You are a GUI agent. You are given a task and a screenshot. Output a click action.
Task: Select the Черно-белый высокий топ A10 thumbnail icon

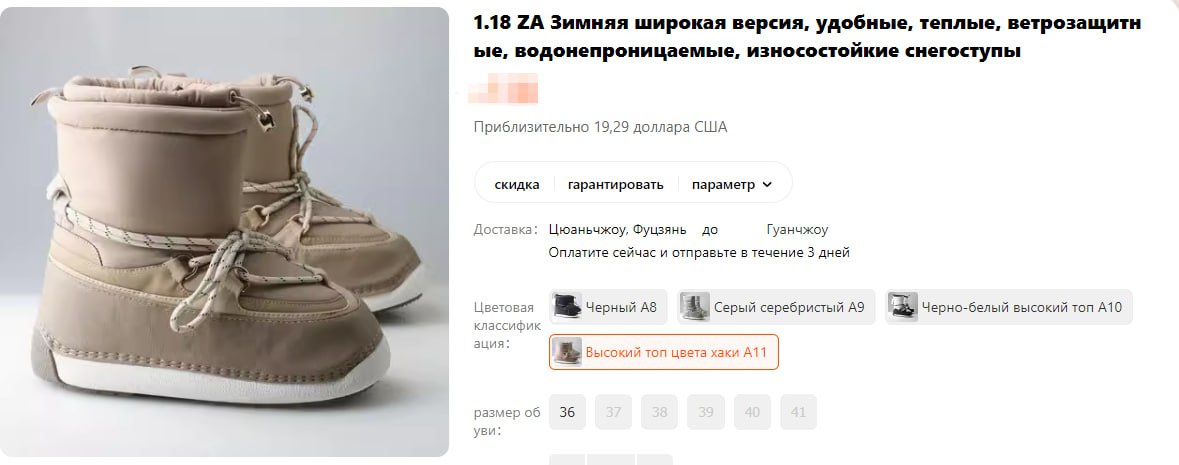pyautogui.click(x=902, y=307)
